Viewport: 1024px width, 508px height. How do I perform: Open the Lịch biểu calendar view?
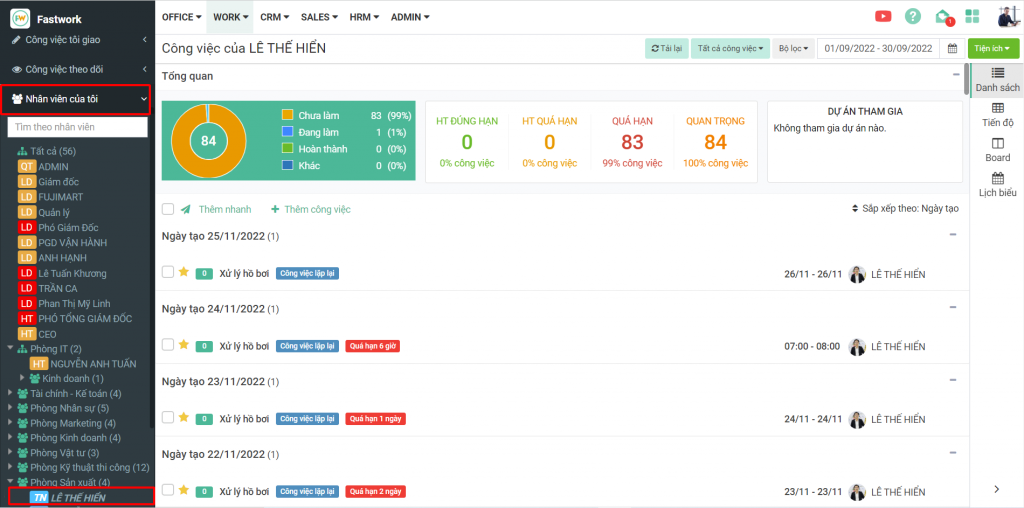click(x=996, y=185)
